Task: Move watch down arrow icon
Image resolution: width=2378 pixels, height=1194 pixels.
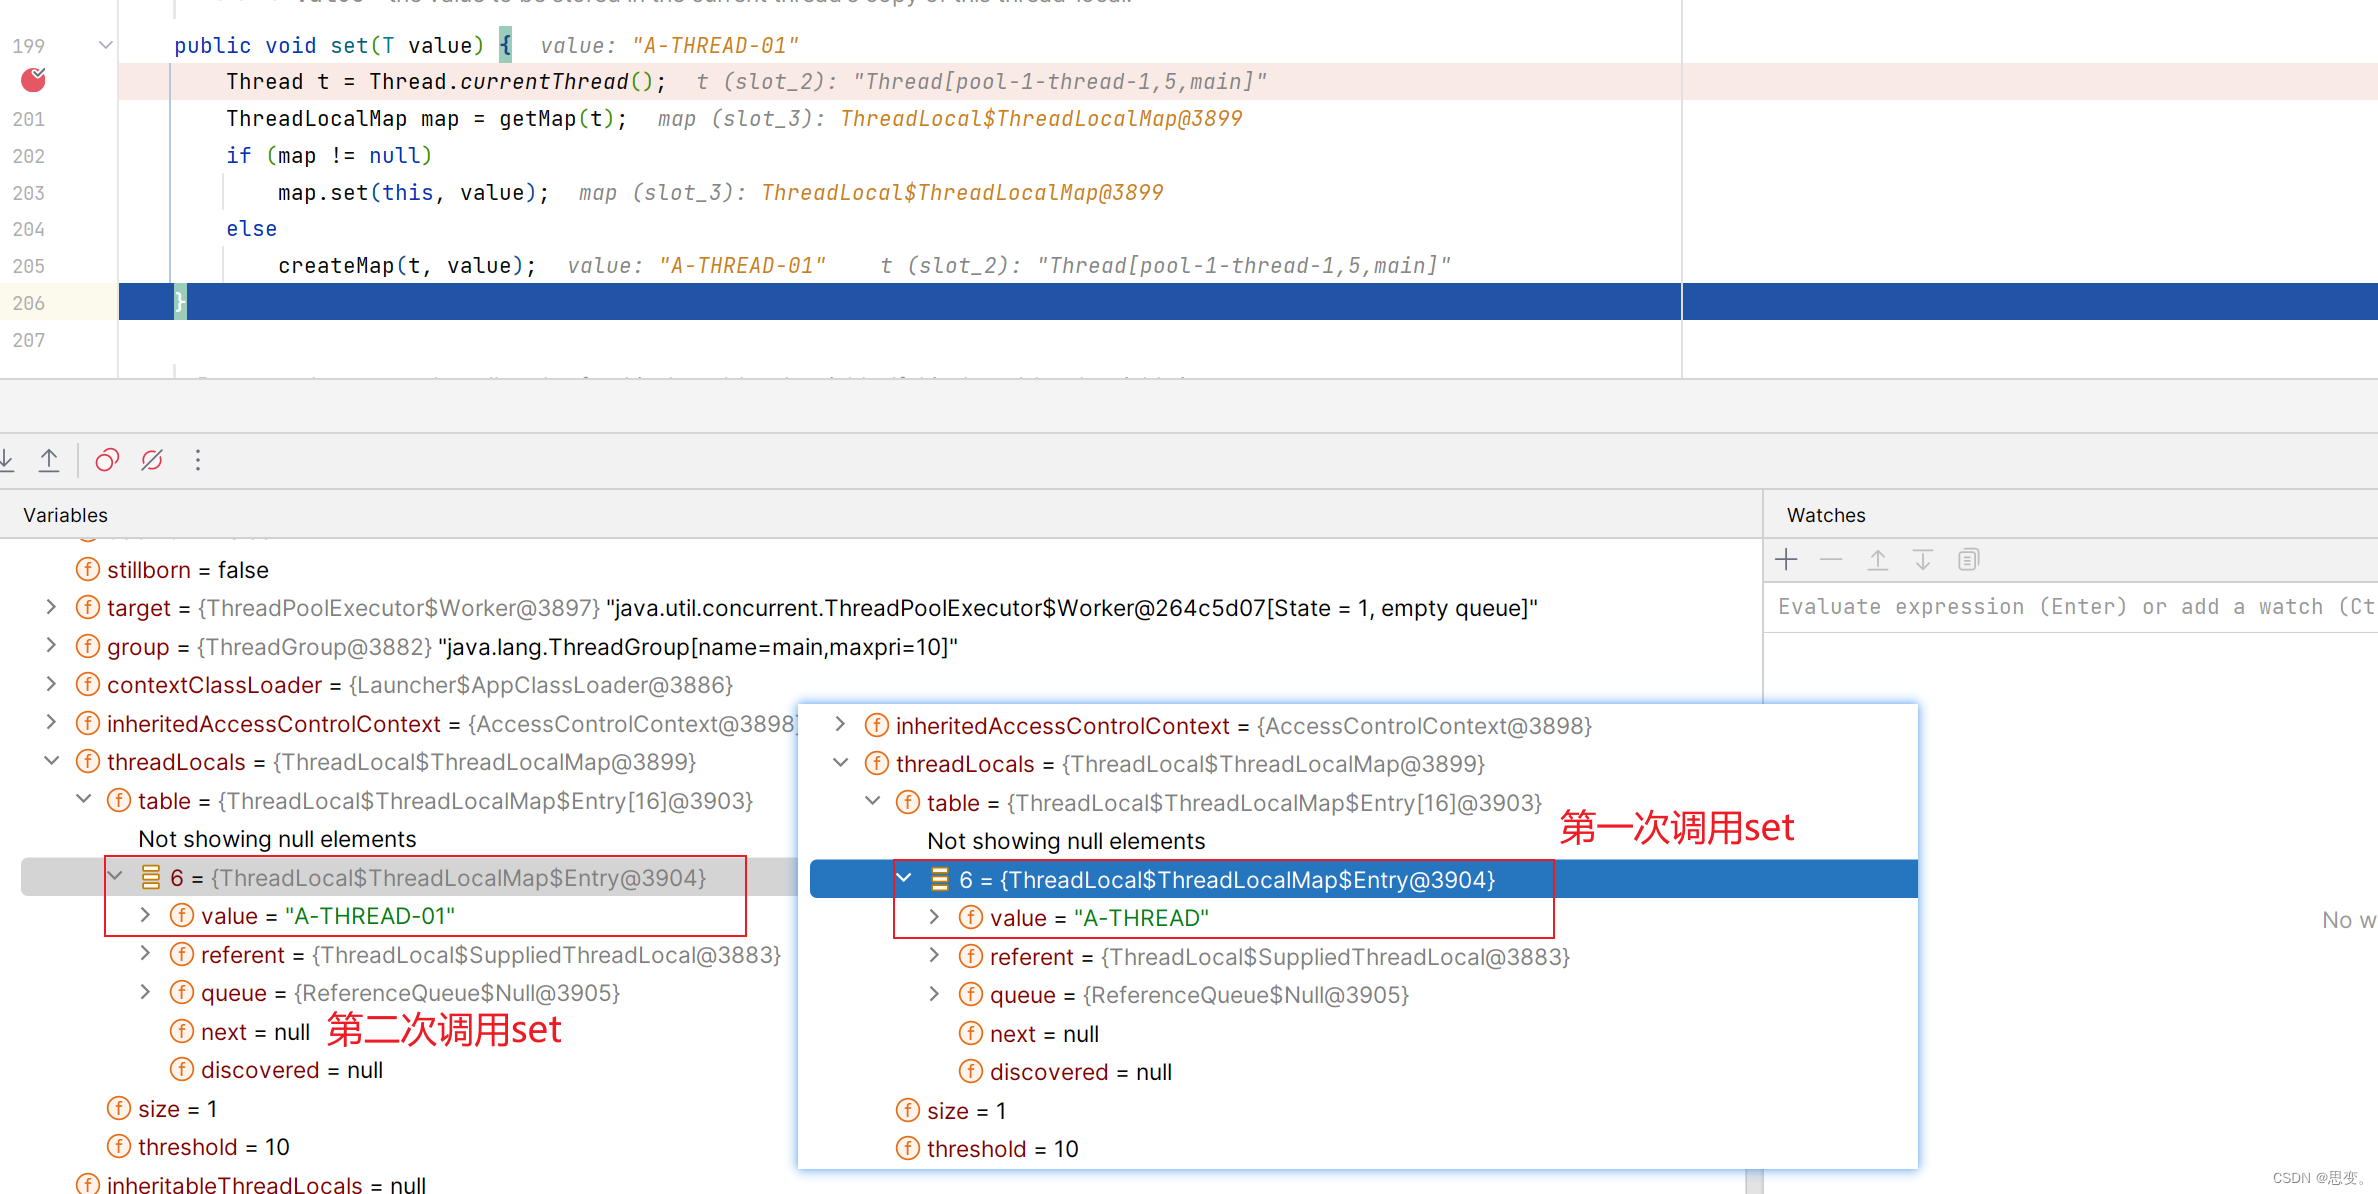Action: [1923, 560]
